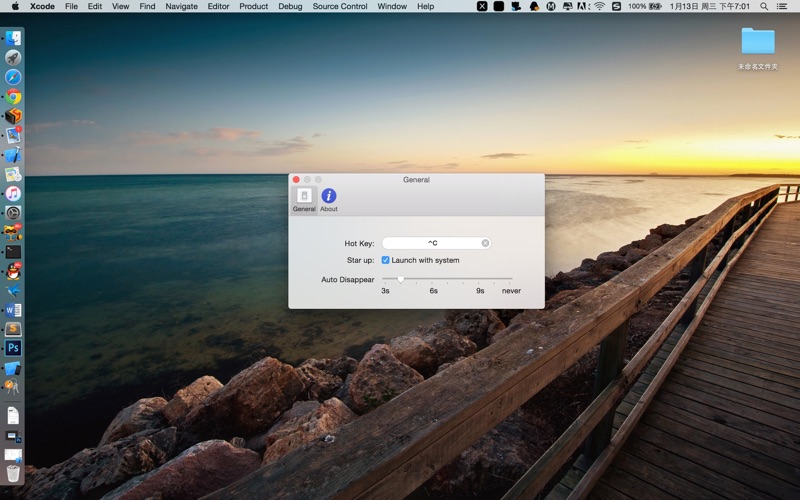
Task: Open iOS Simulator icon in Dock
Action: [x=13, y=368]
